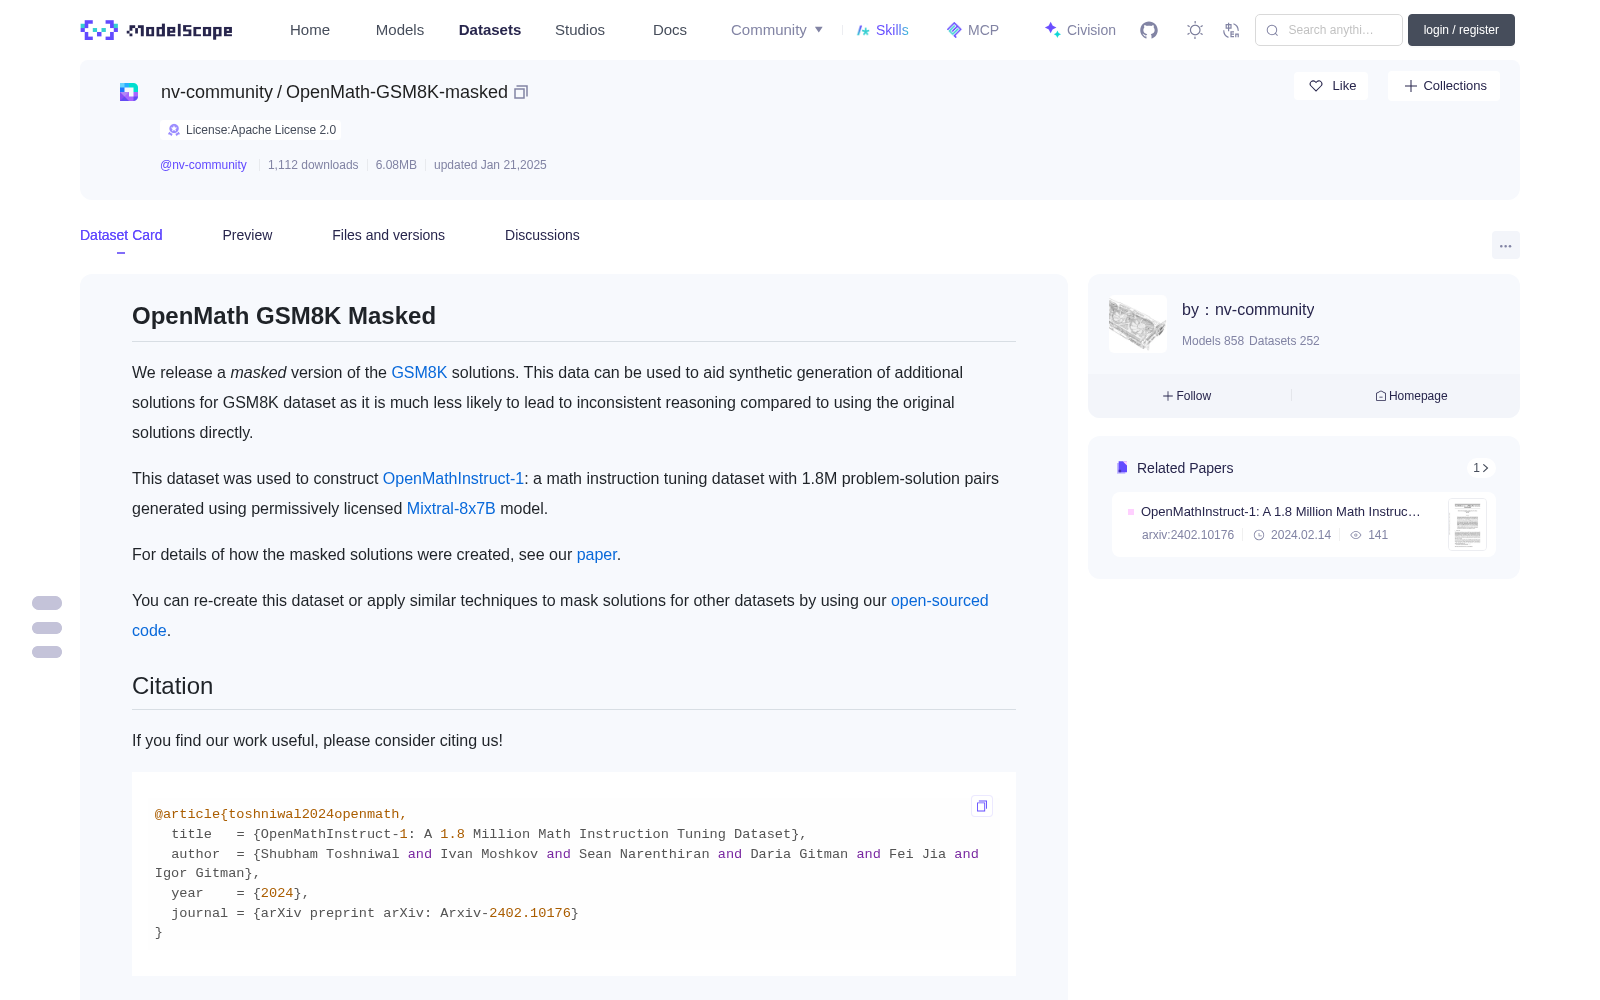Click the login / register button
Image resolution: width=1600 pixels, height=1000 pixels.
pyautogui.click(x=1461, y=30)
